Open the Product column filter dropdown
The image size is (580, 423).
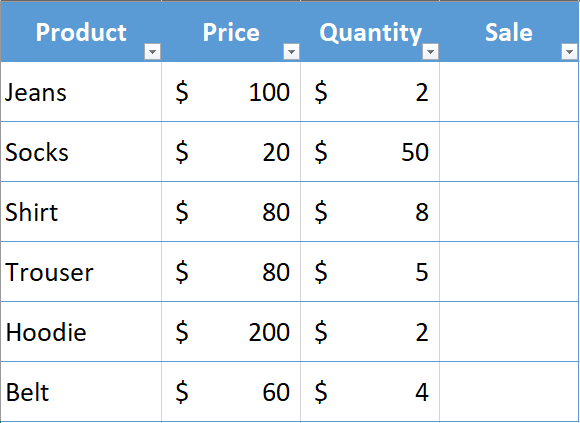tap(152, 52)
